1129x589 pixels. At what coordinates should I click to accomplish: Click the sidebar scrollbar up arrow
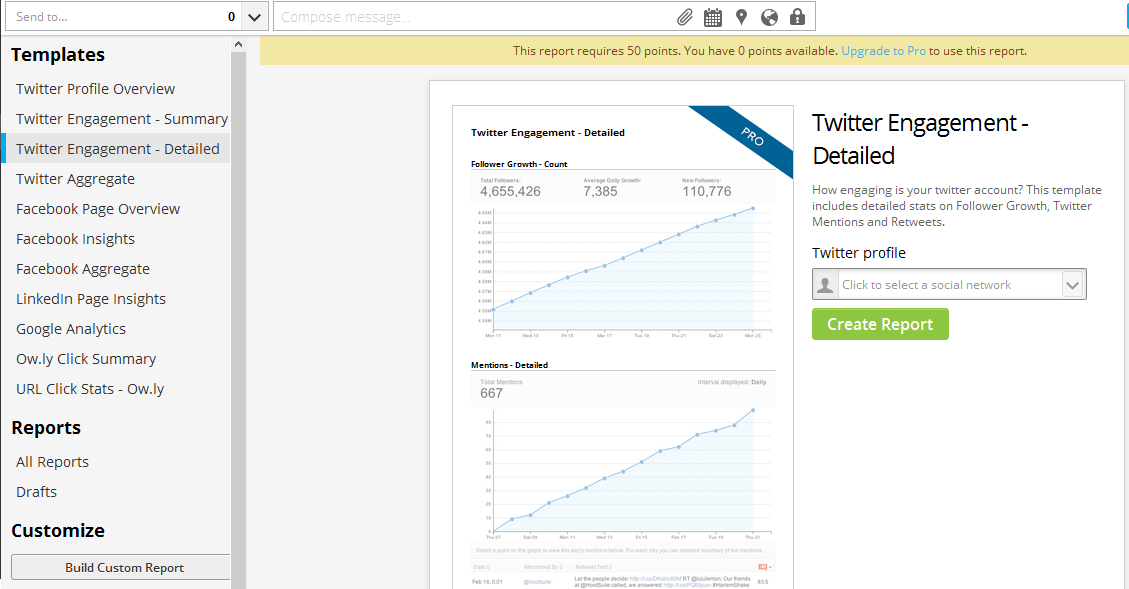238,45
